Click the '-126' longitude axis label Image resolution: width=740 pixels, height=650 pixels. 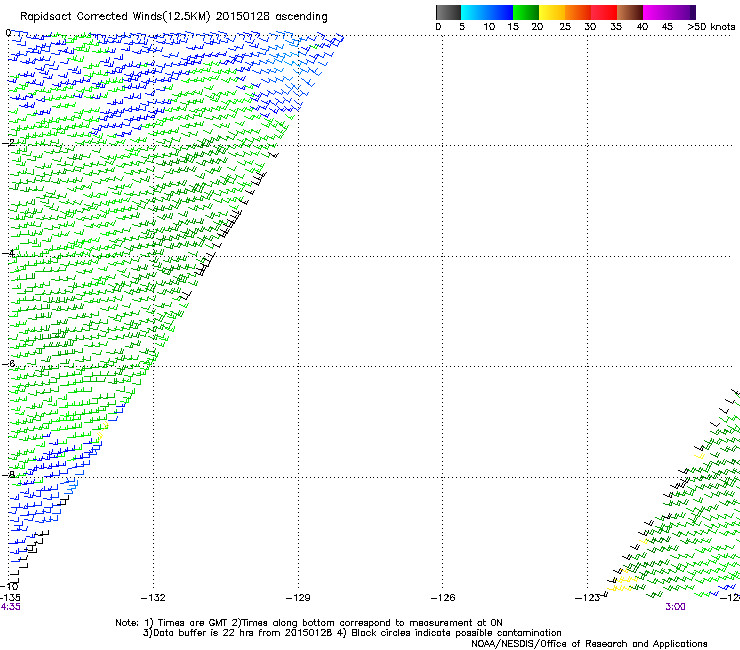[443, 598]
